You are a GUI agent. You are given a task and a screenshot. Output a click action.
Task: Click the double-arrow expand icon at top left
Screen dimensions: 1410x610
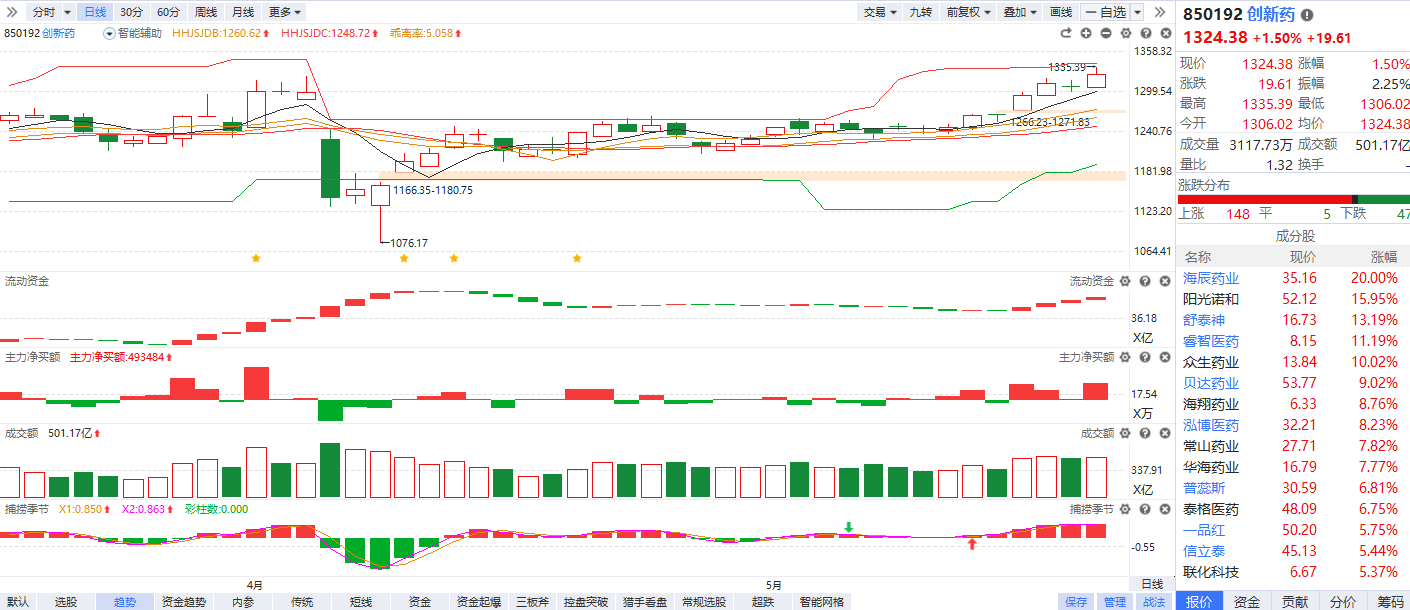click(11, 12)
